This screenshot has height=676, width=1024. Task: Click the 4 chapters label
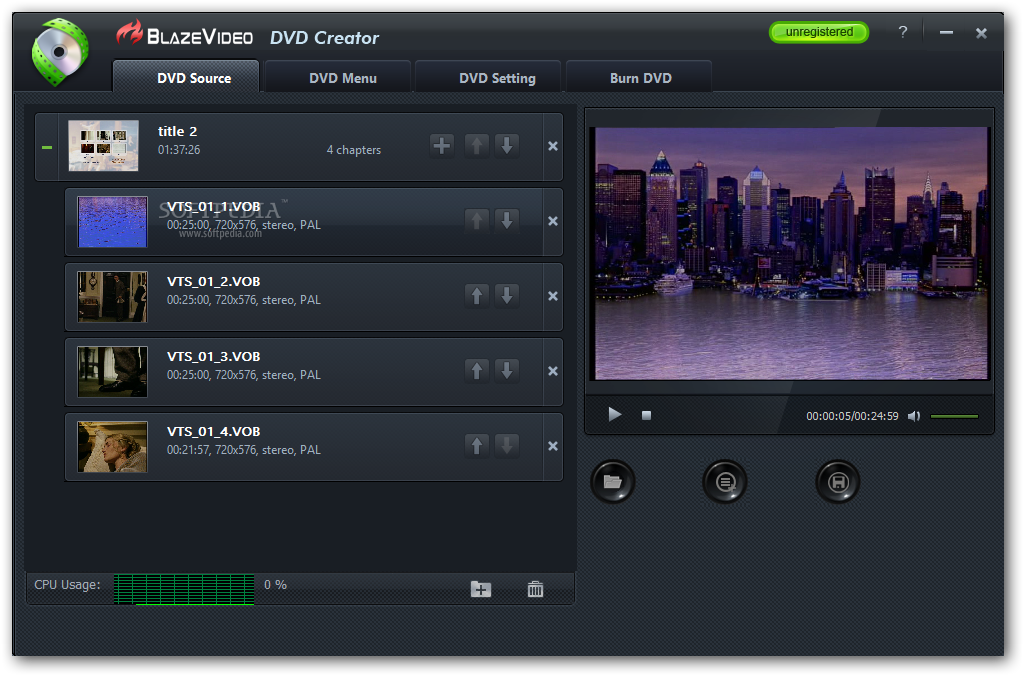[353, 150]
